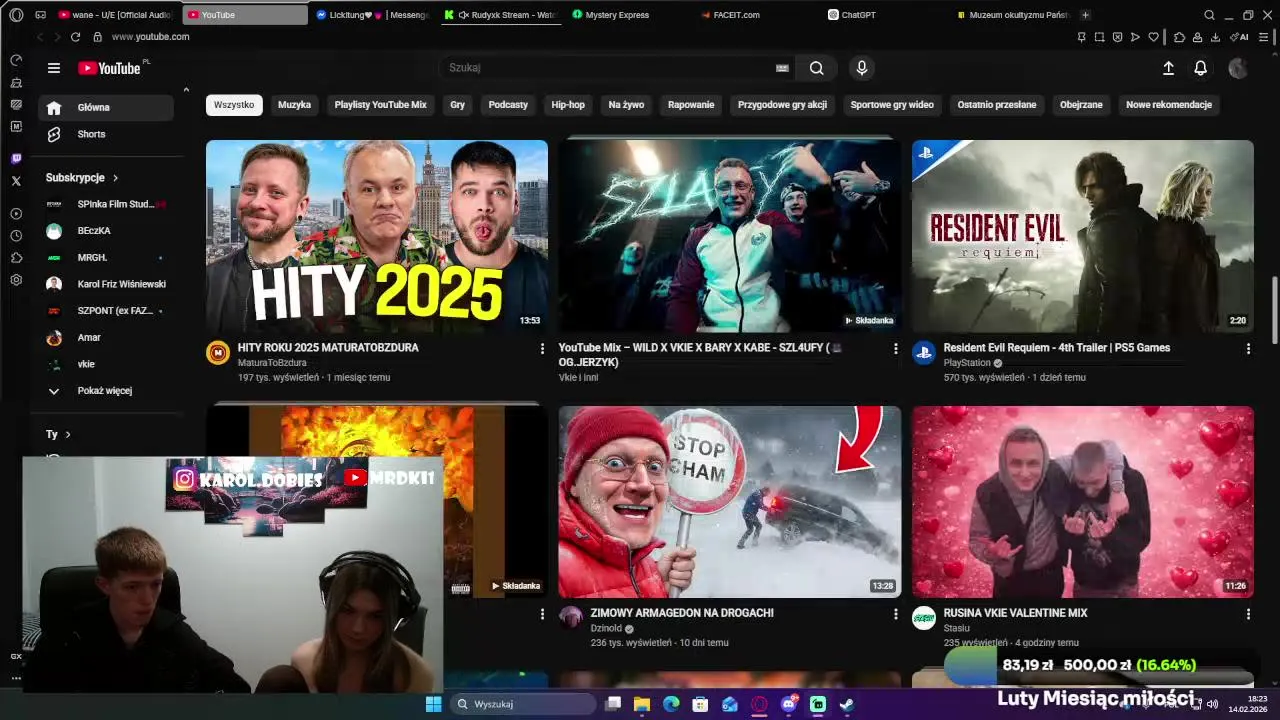Screen dimensions: 1280x720
Task: Play HITY 2025 video thumbnail
Action: pyautogui.click(x=377, y=236)
